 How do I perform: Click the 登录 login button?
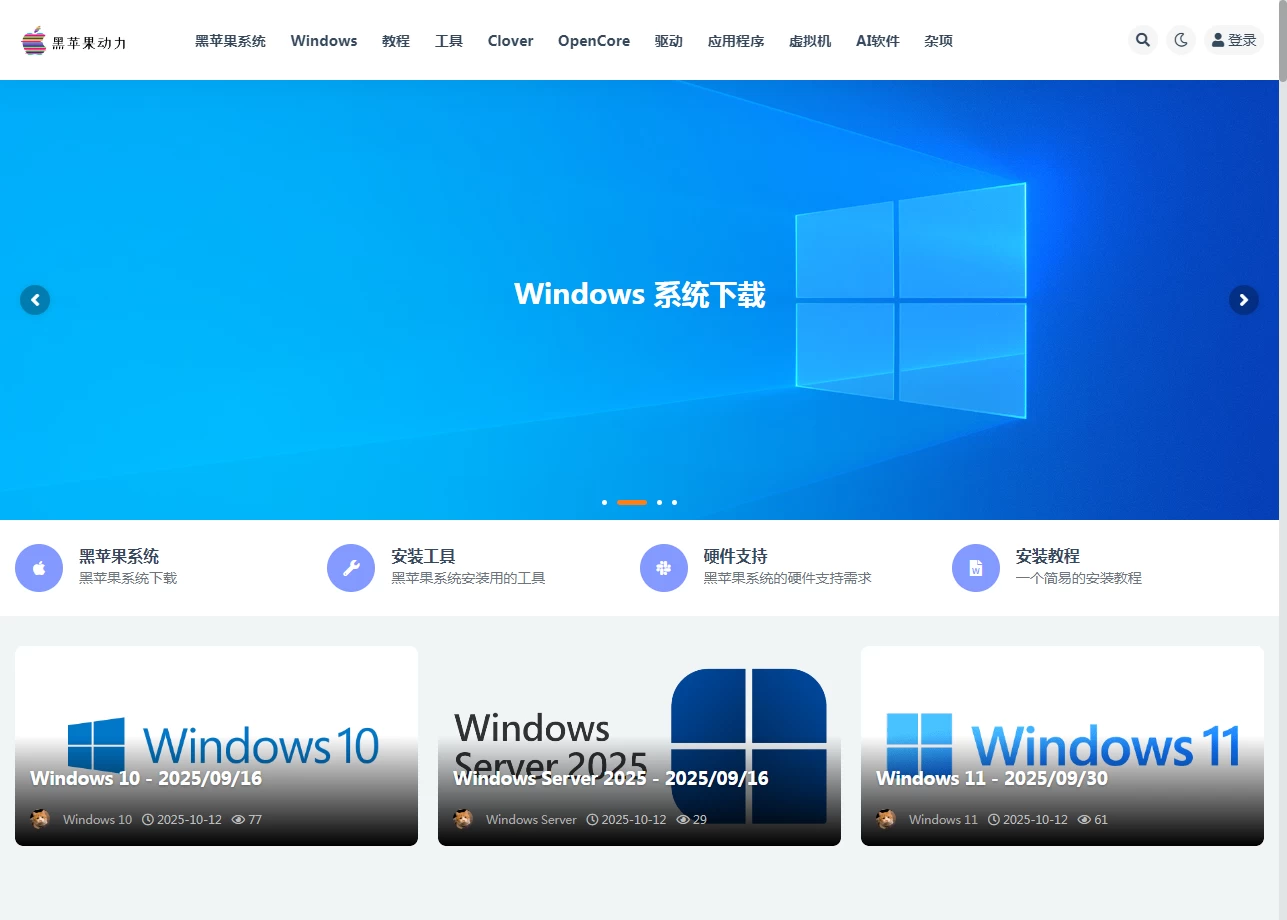tap(1234, 40)
